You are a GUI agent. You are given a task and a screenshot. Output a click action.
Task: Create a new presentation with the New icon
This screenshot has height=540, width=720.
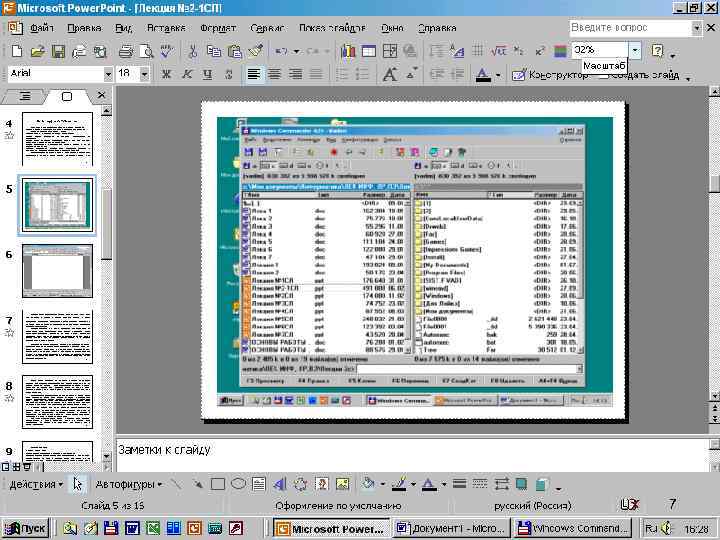point(17,51)
